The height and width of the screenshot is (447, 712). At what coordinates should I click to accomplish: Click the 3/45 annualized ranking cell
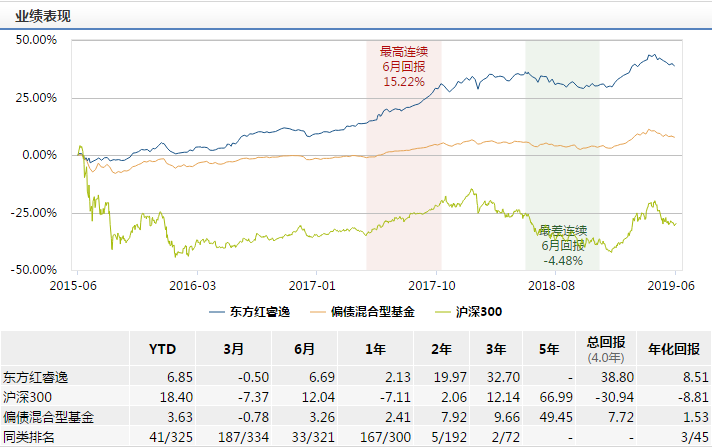pos(695,437)
